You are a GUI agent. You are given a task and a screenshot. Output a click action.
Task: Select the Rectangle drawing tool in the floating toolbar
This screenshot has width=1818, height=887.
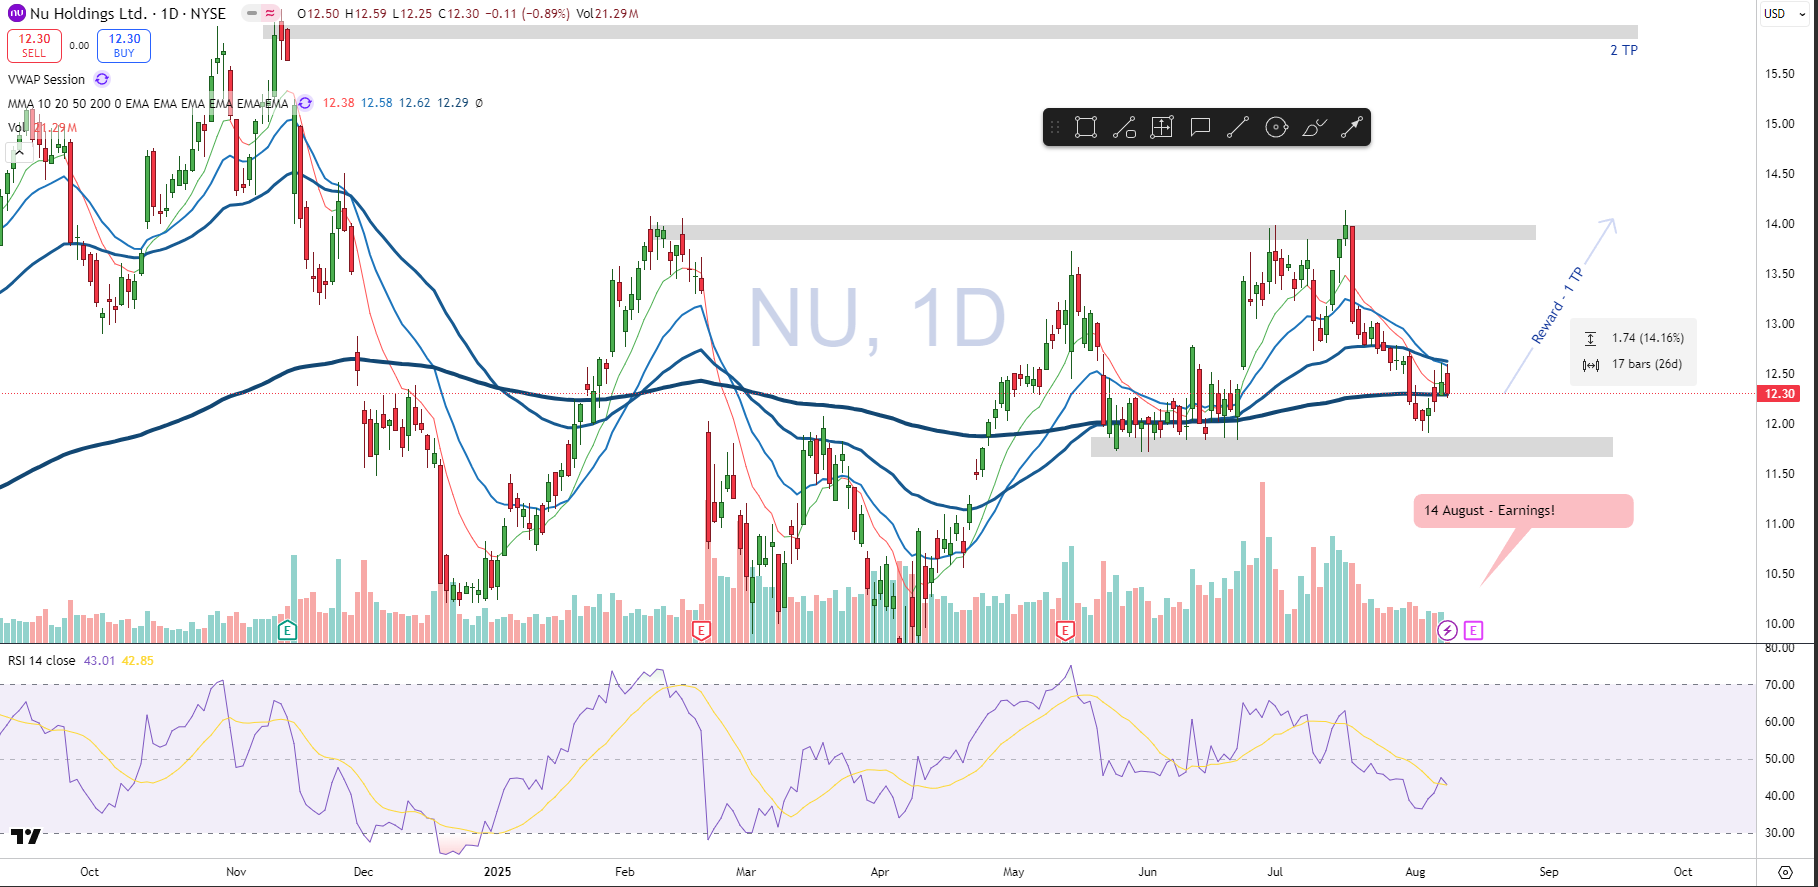tap(1086, 127)
